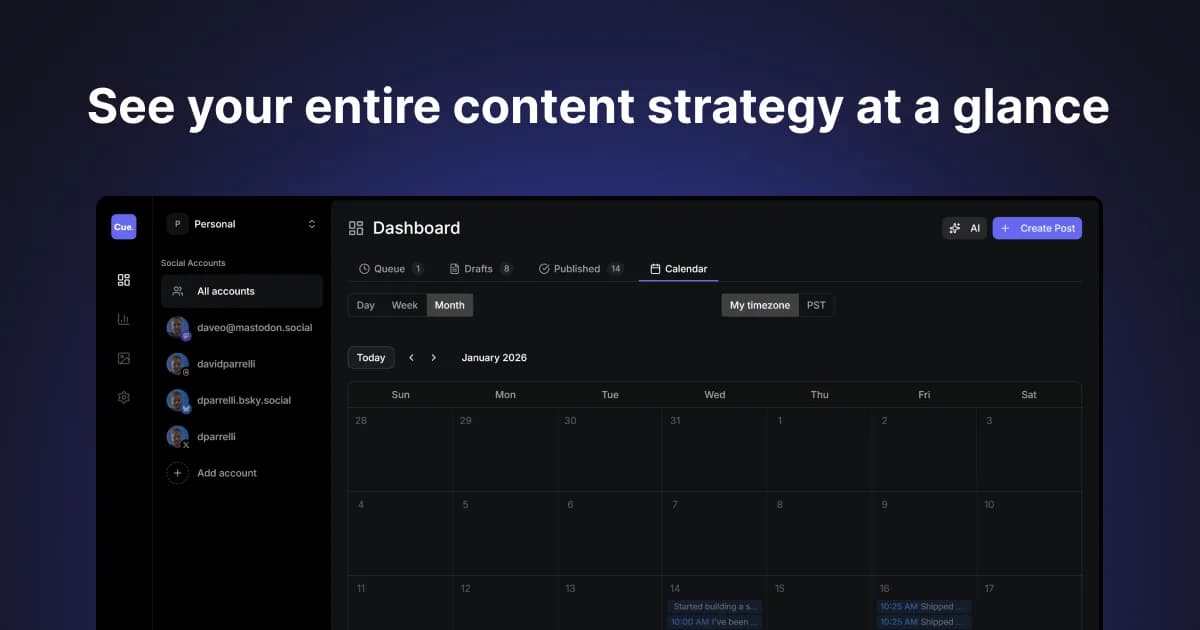
Task: Switch timezone display to PST
Action: [816, 304]
